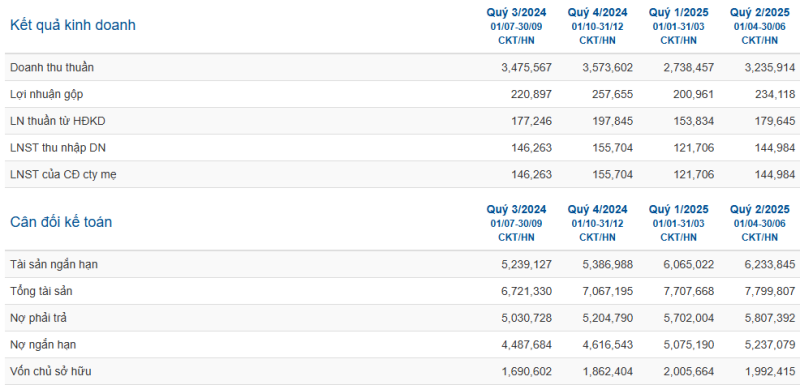Select Quý 2/2025 header in Kết quả kinh doanh
The height and width of the screenshot is (385, 800).
point(760,12)
